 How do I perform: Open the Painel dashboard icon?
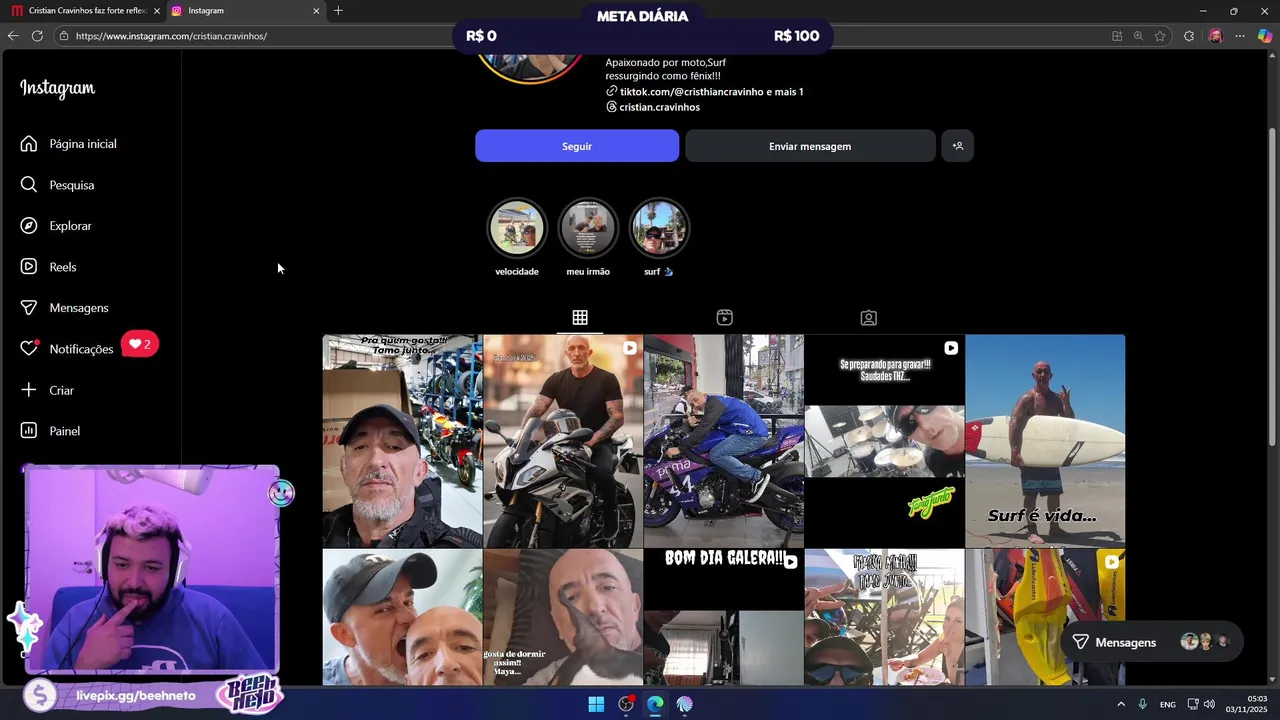click(x=29, y=431)
